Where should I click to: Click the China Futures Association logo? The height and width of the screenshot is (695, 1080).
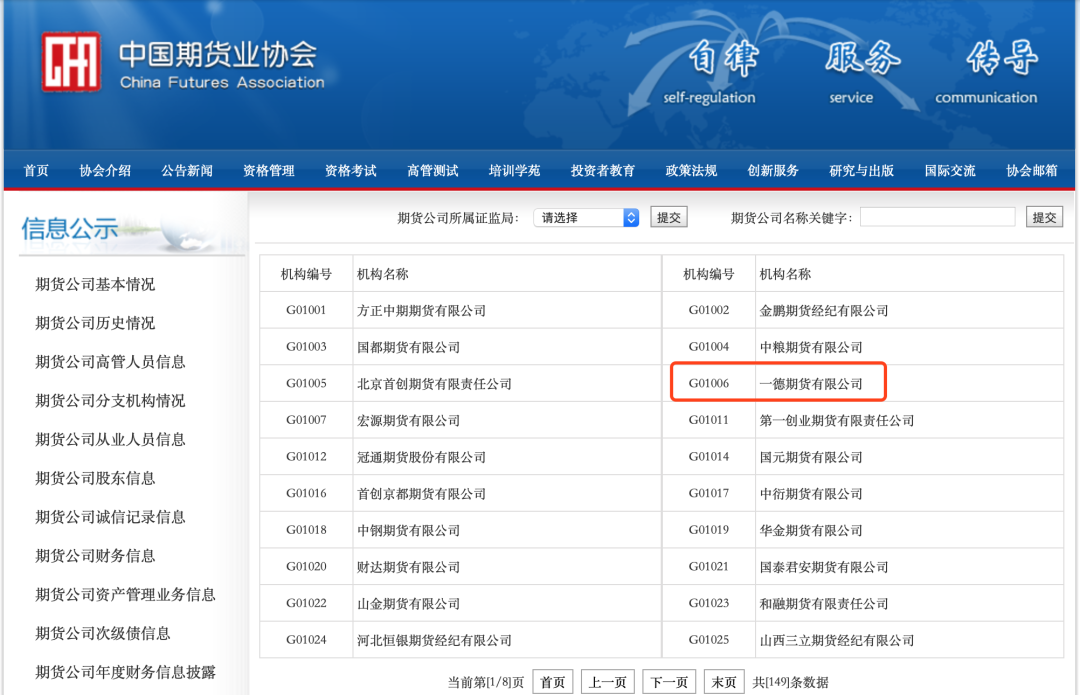click(70, 62)
